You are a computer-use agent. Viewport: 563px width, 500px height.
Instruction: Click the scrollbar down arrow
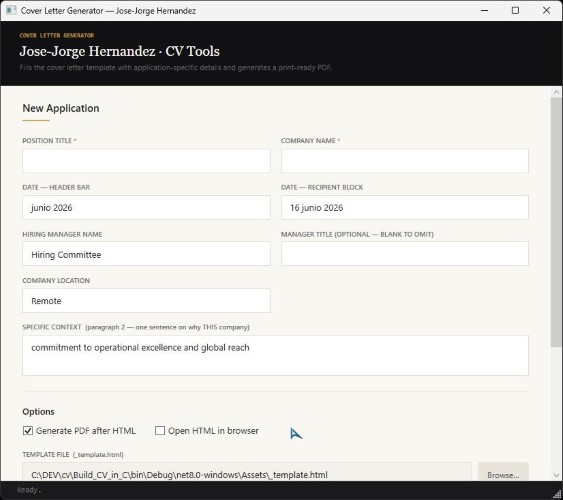pyautogui.click(x=556, y=476)
